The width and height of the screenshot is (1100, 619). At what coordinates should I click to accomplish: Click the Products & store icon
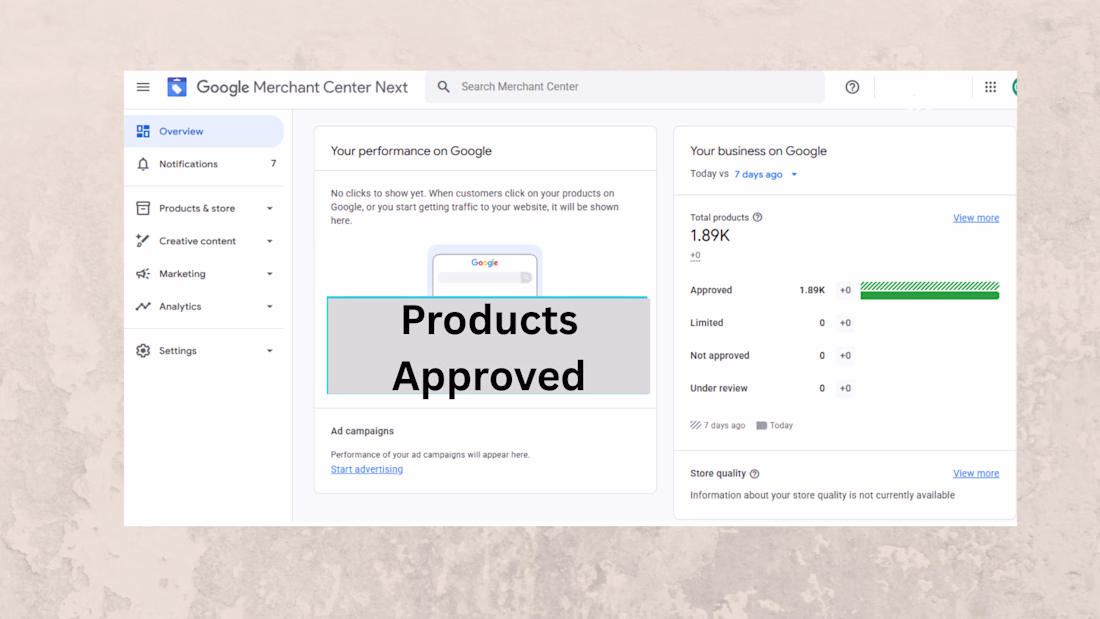(x=143, y=208)
